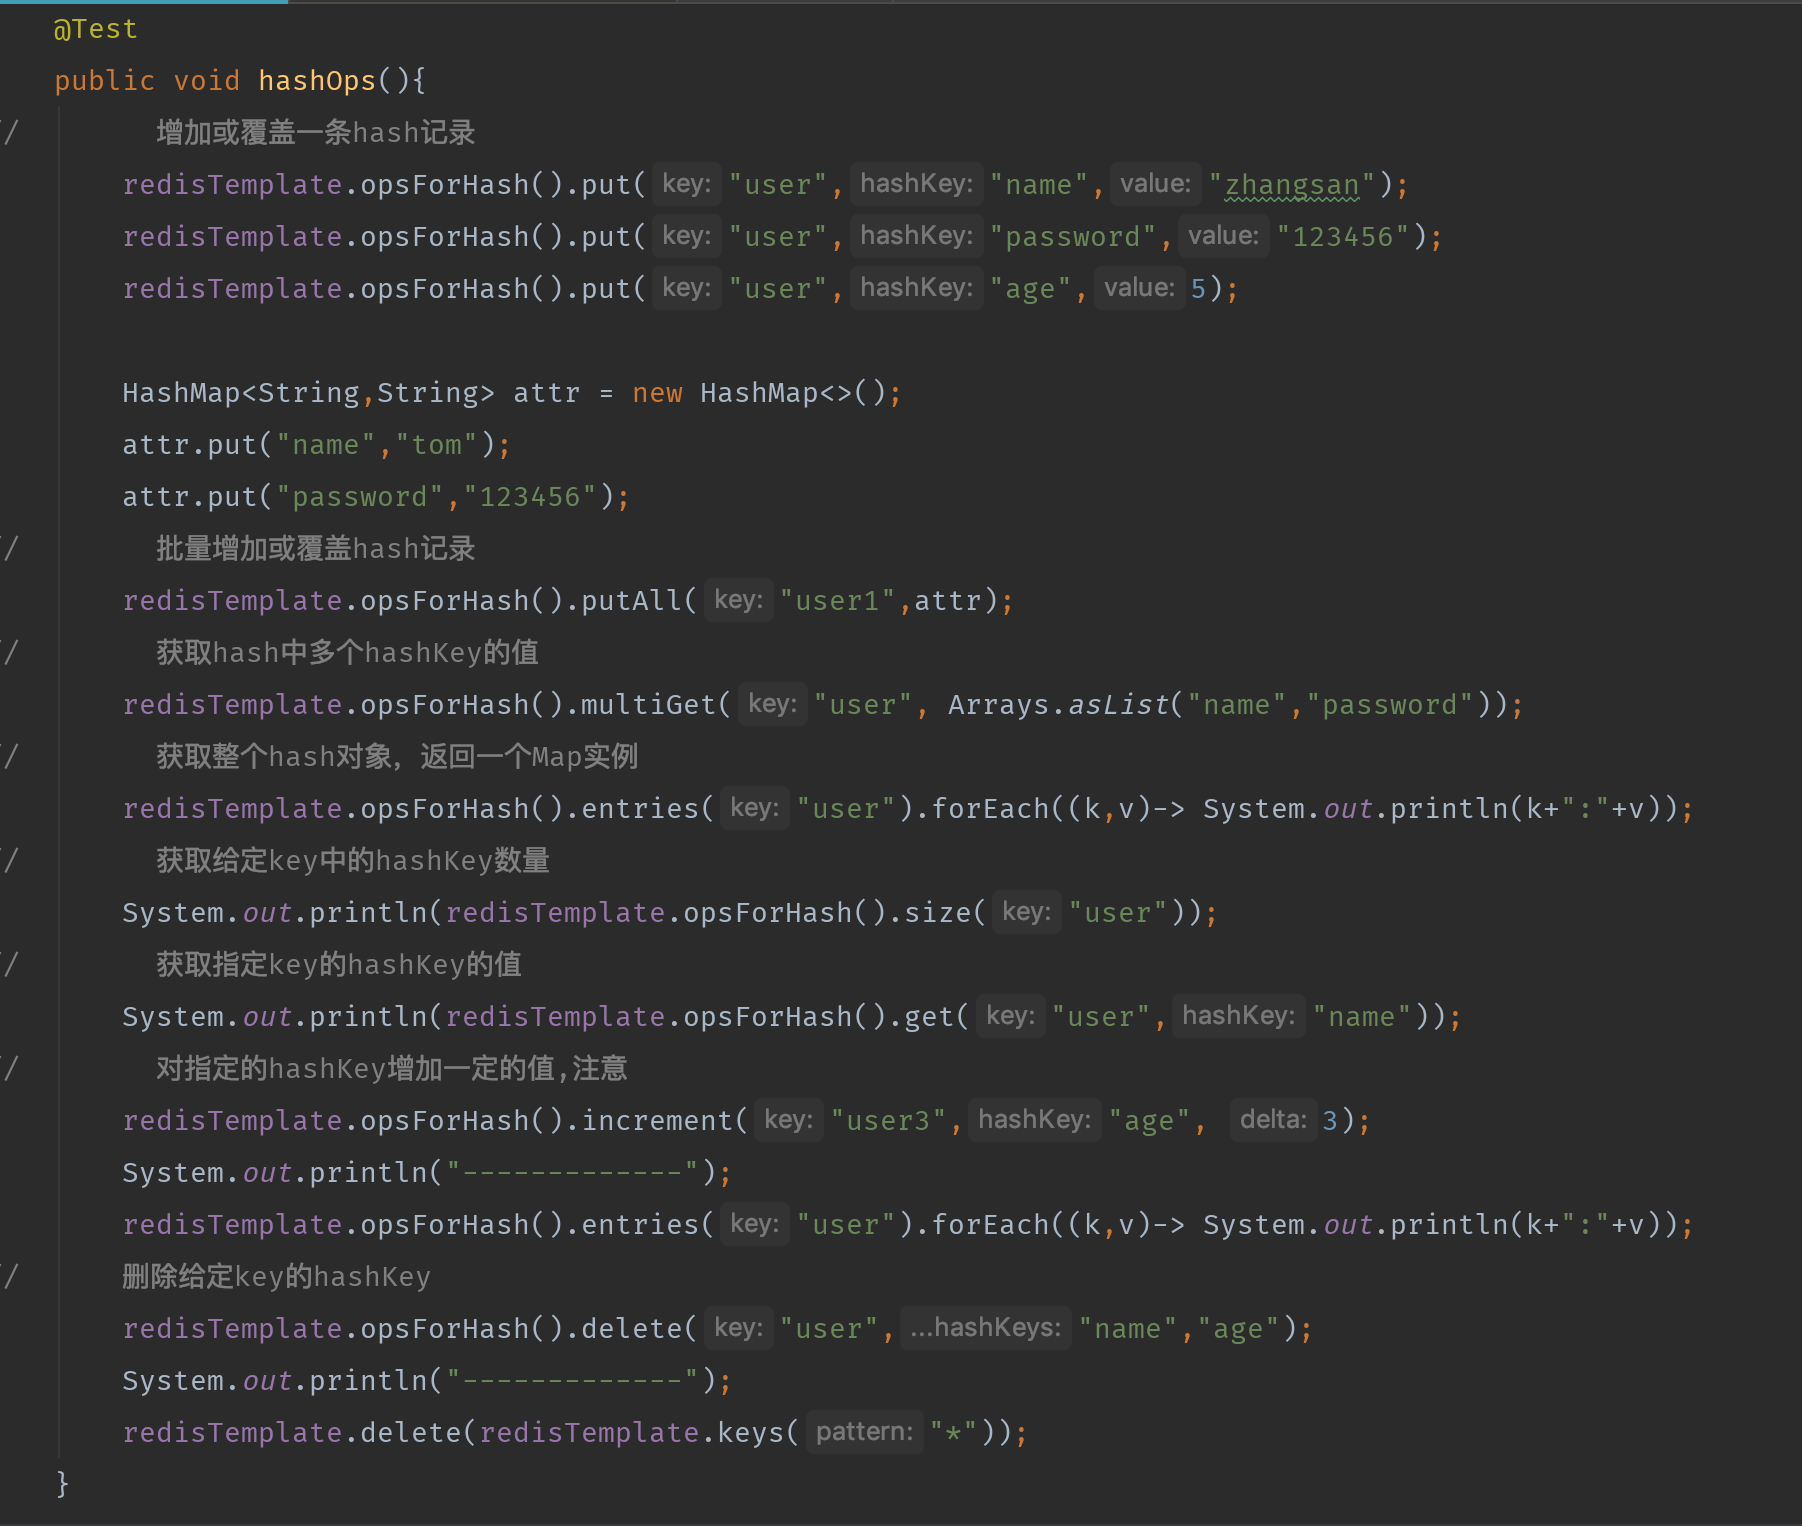
Task: Click the "age" hashKey in the put call
Action: pyautogui.click(x=1030, y=289)
